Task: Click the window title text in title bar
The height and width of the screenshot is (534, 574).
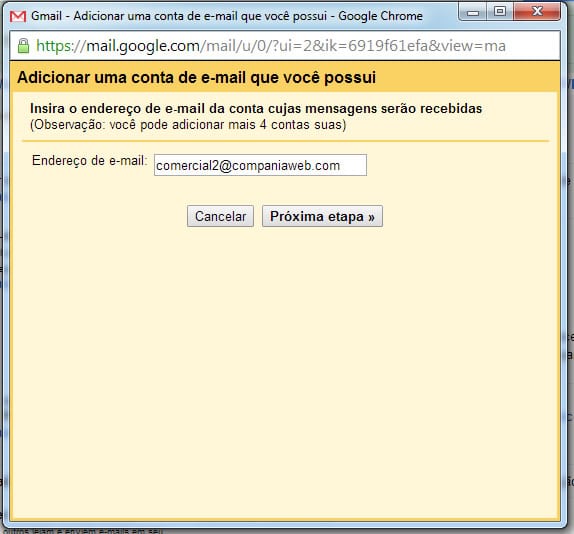Action: coord(227,16)
